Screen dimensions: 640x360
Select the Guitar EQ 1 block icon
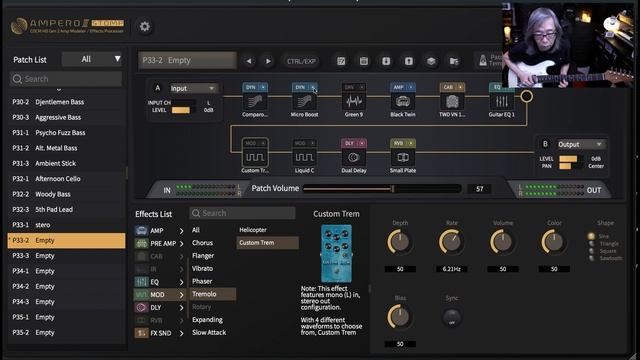[x=501, y=101]
